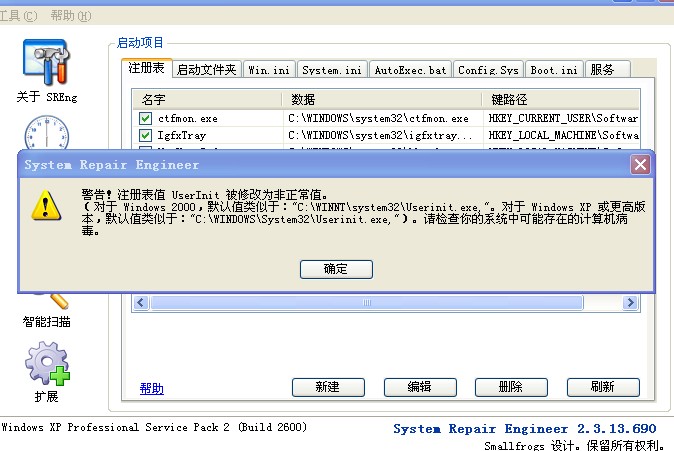The height and width of the screenshot is (451, 674).
Task: Click the 新建 button
Action: tap(328, 387)
